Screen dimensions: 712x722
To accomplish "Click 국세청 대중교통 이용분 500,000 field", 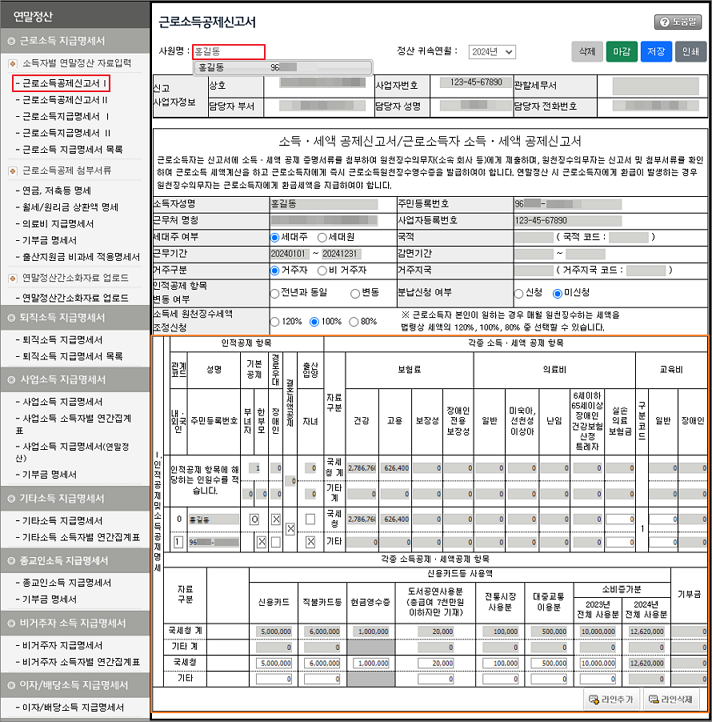I will [x=549, y=664].
